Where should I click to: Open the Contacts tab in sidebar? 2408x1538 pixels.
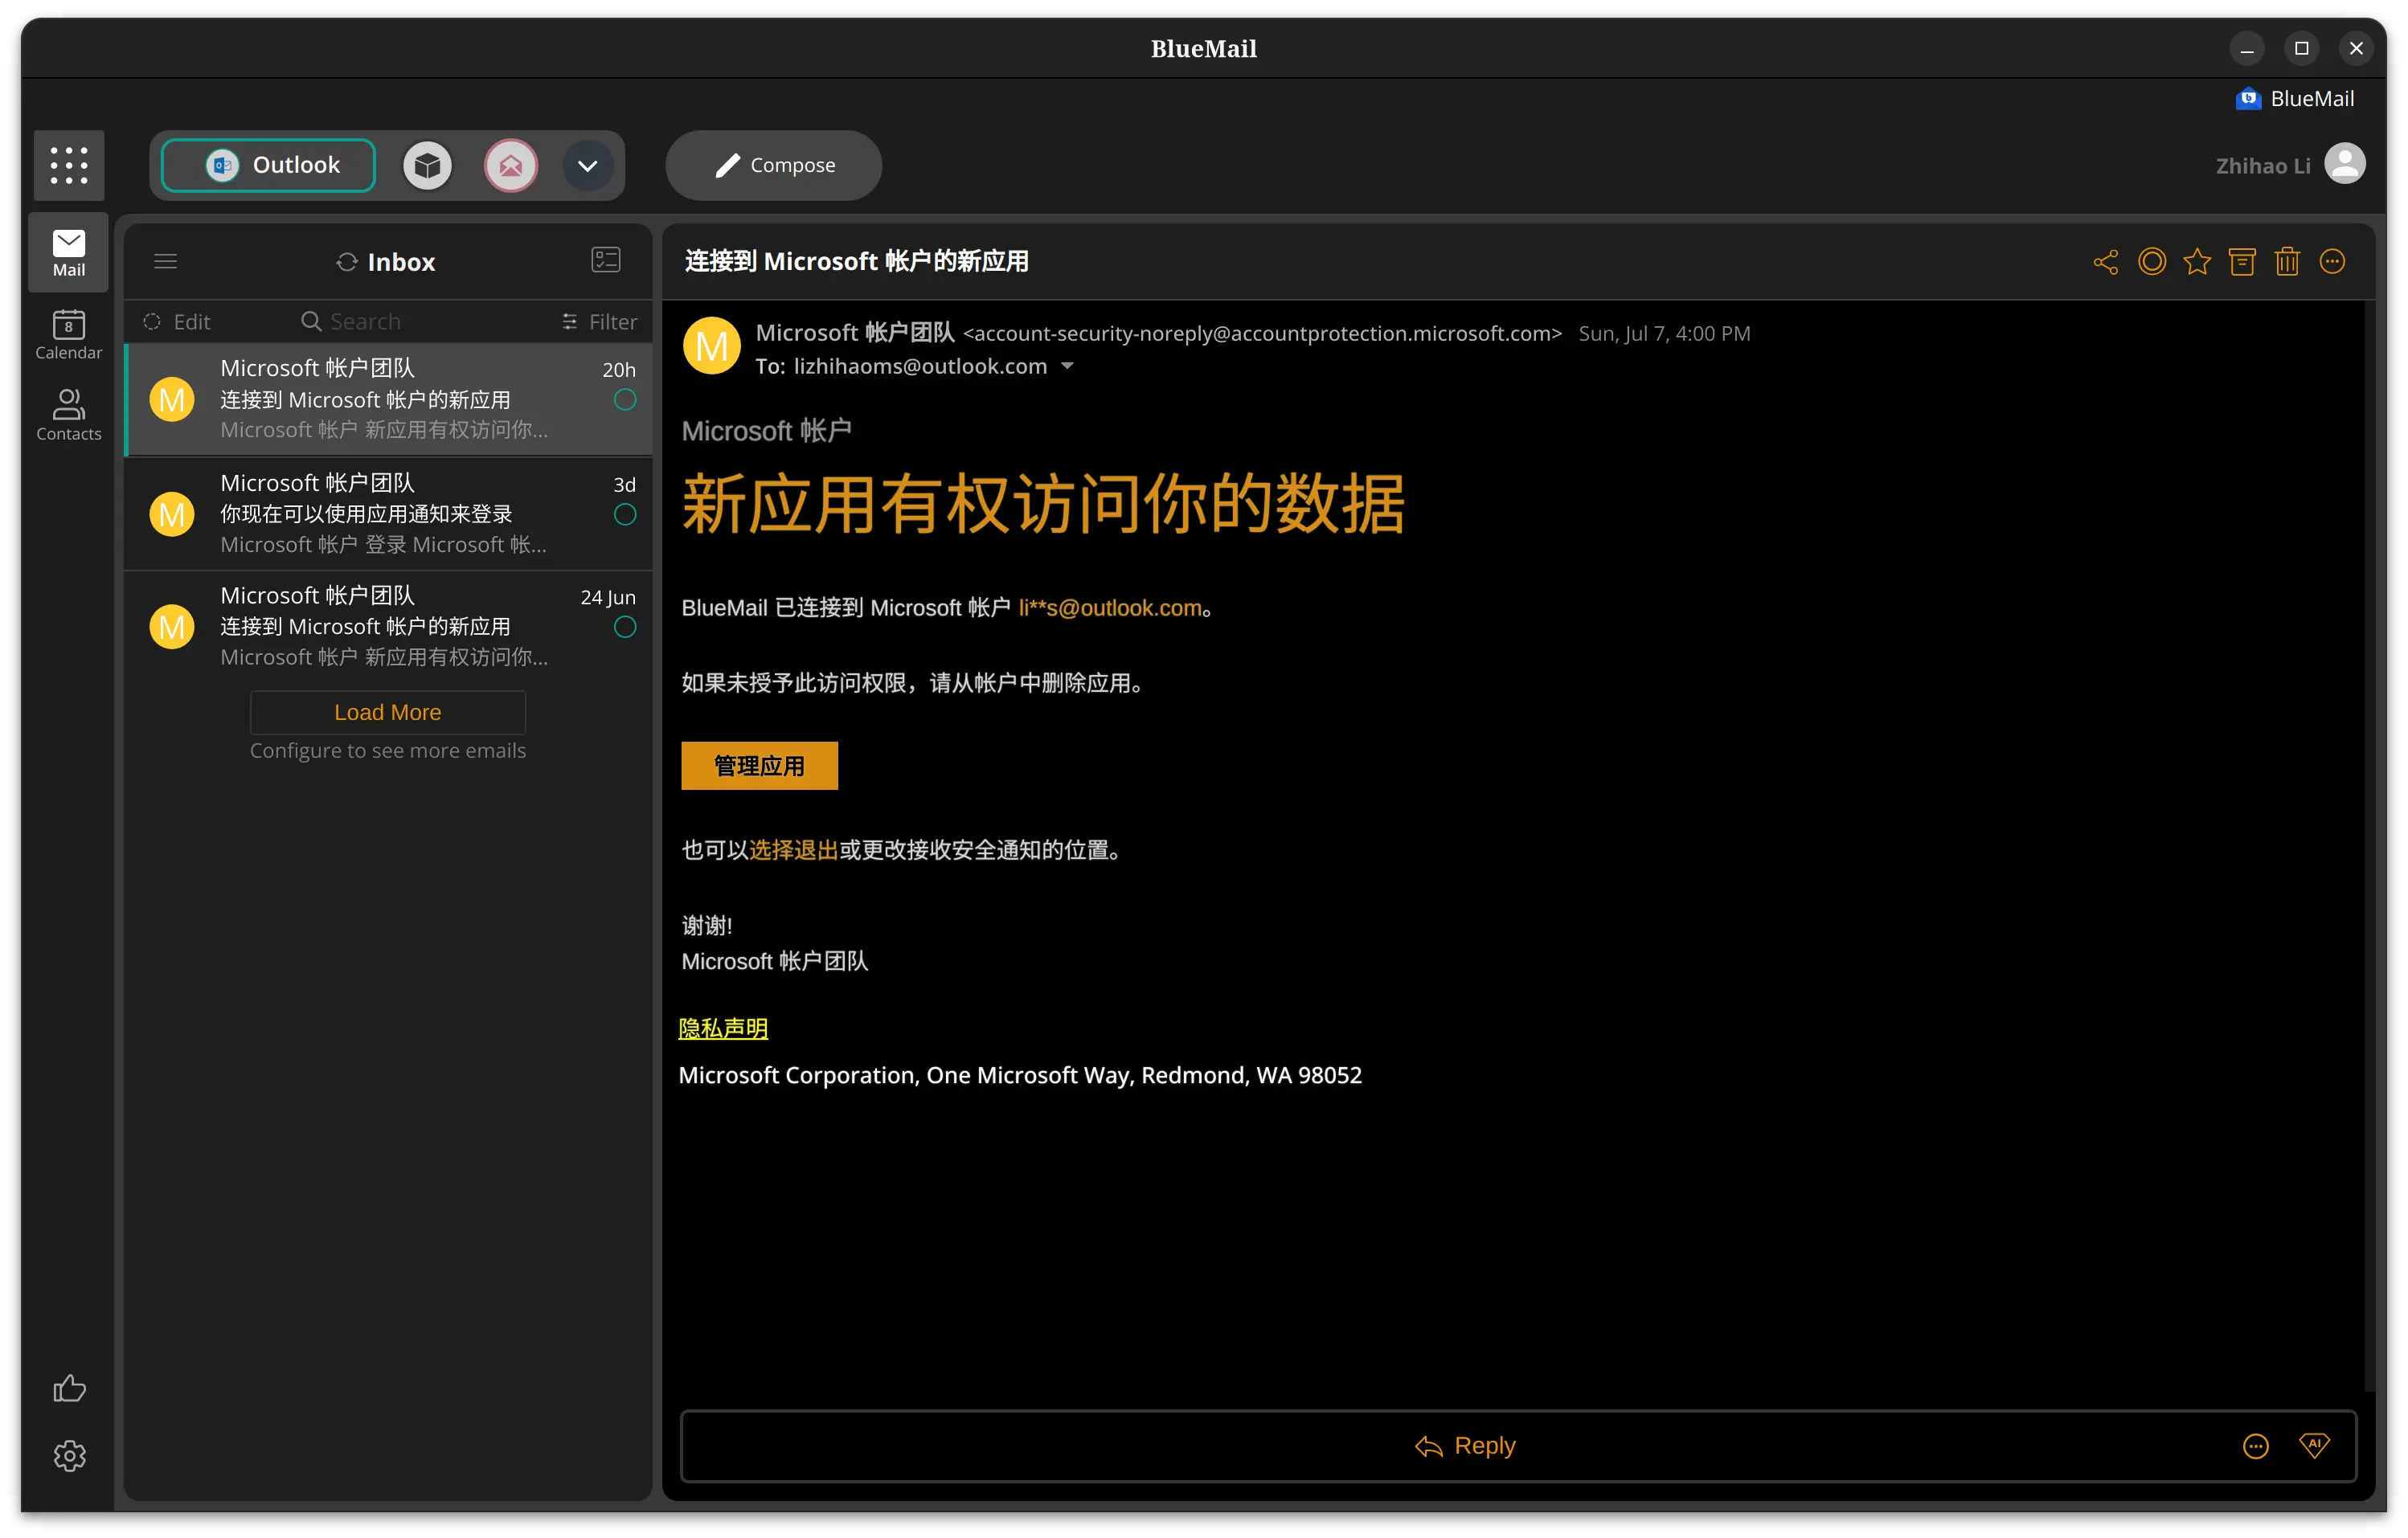coord(69,415)
